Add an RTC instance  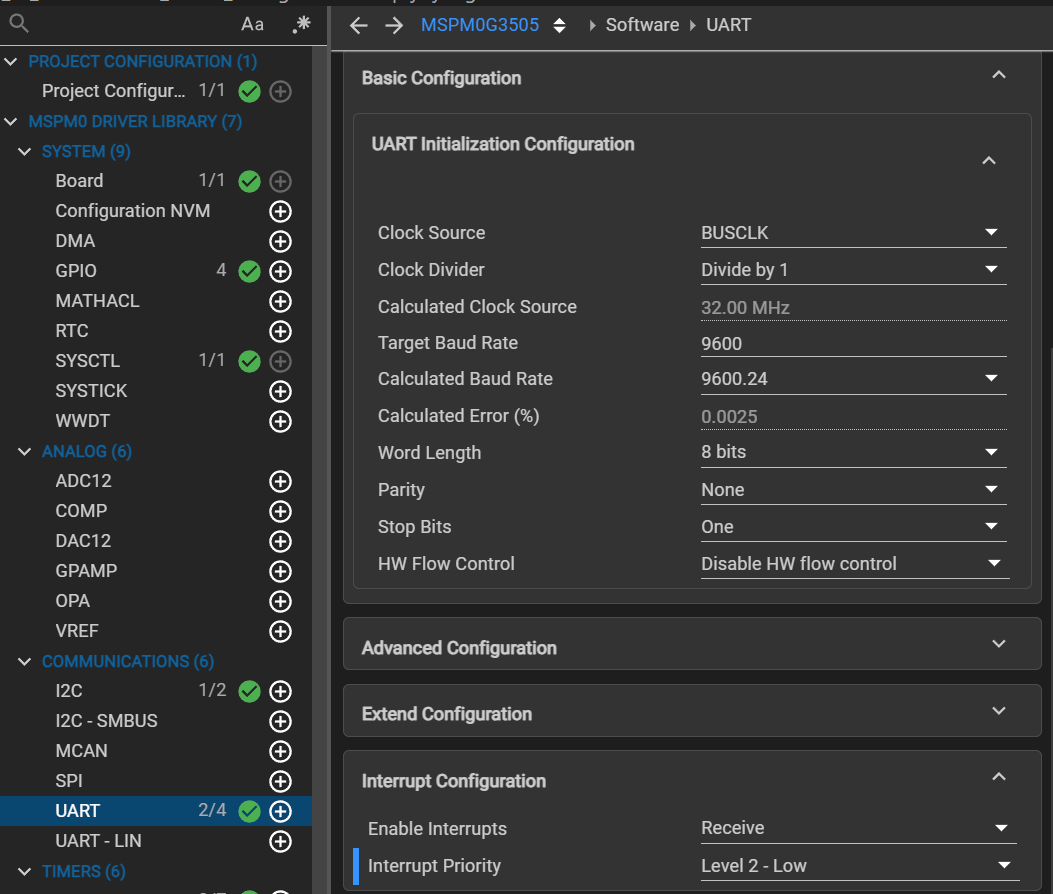coord(280,331)
